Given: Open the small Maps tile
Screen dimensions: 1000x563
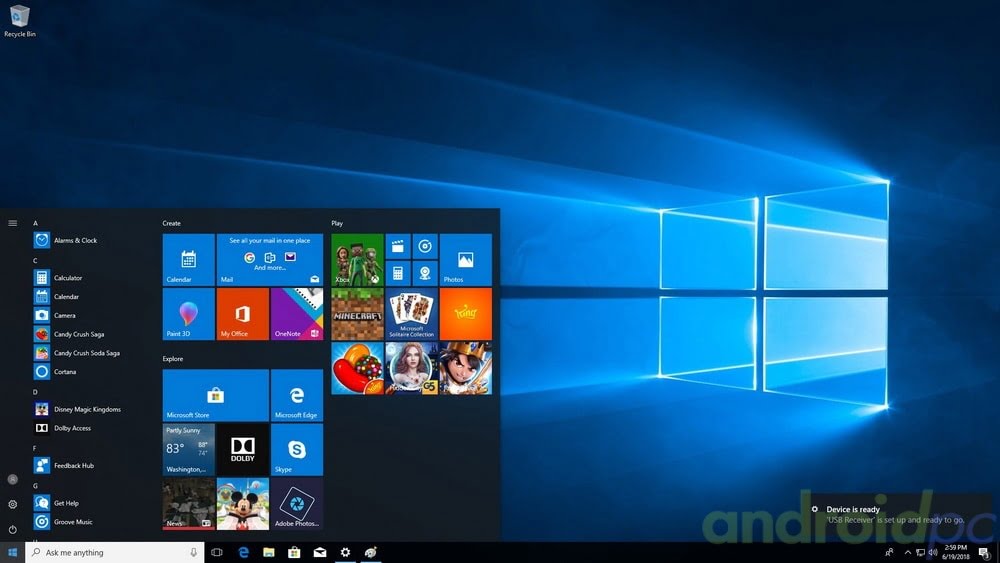Looking at the screenshot, I should (x=425, y=273).
